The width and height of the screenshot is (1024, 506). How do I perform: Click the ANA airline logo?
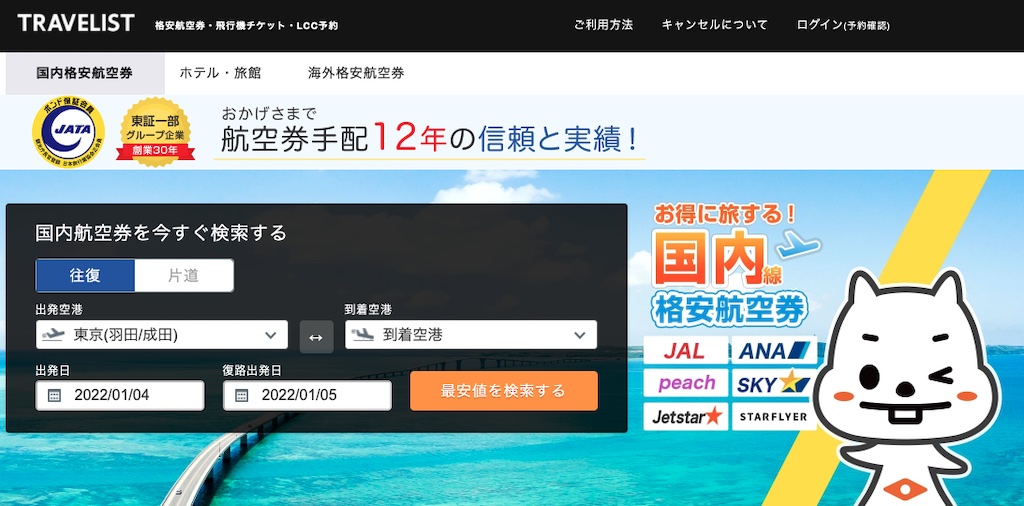pyautogui.click(x=774, y=351)
